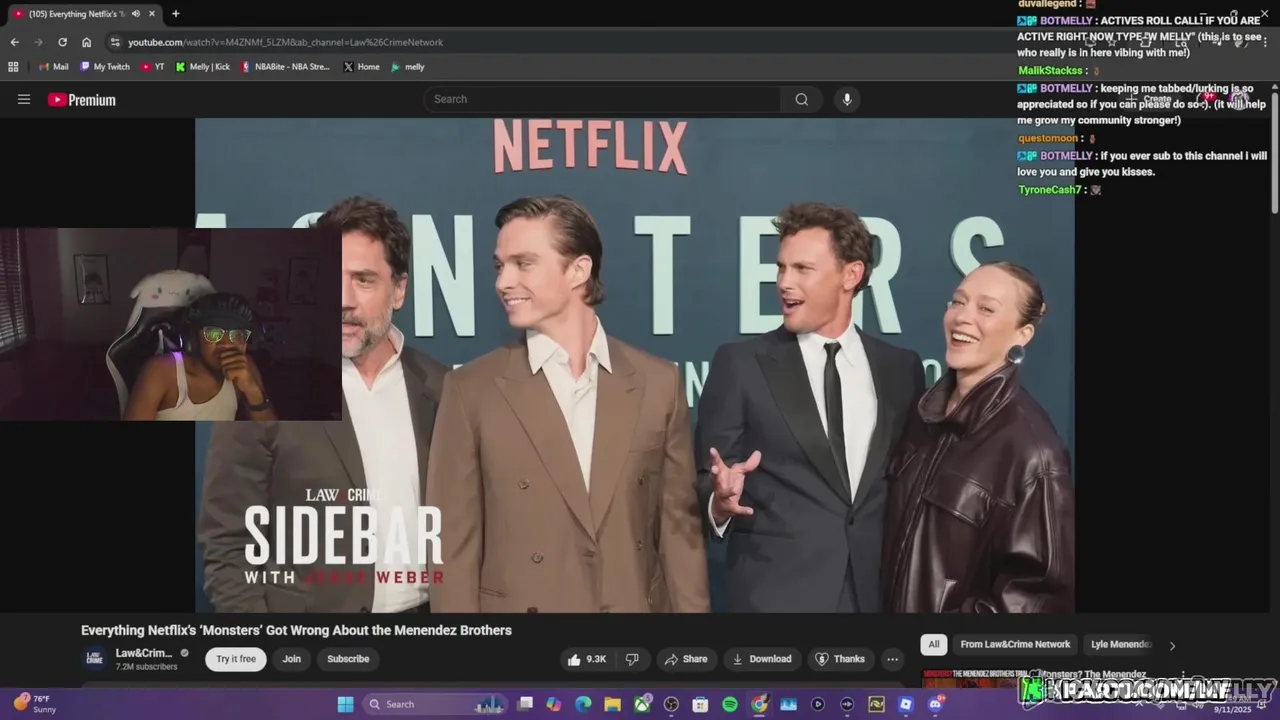Open the Mail bookmark
1280x720 pixels.
point(54,67)
